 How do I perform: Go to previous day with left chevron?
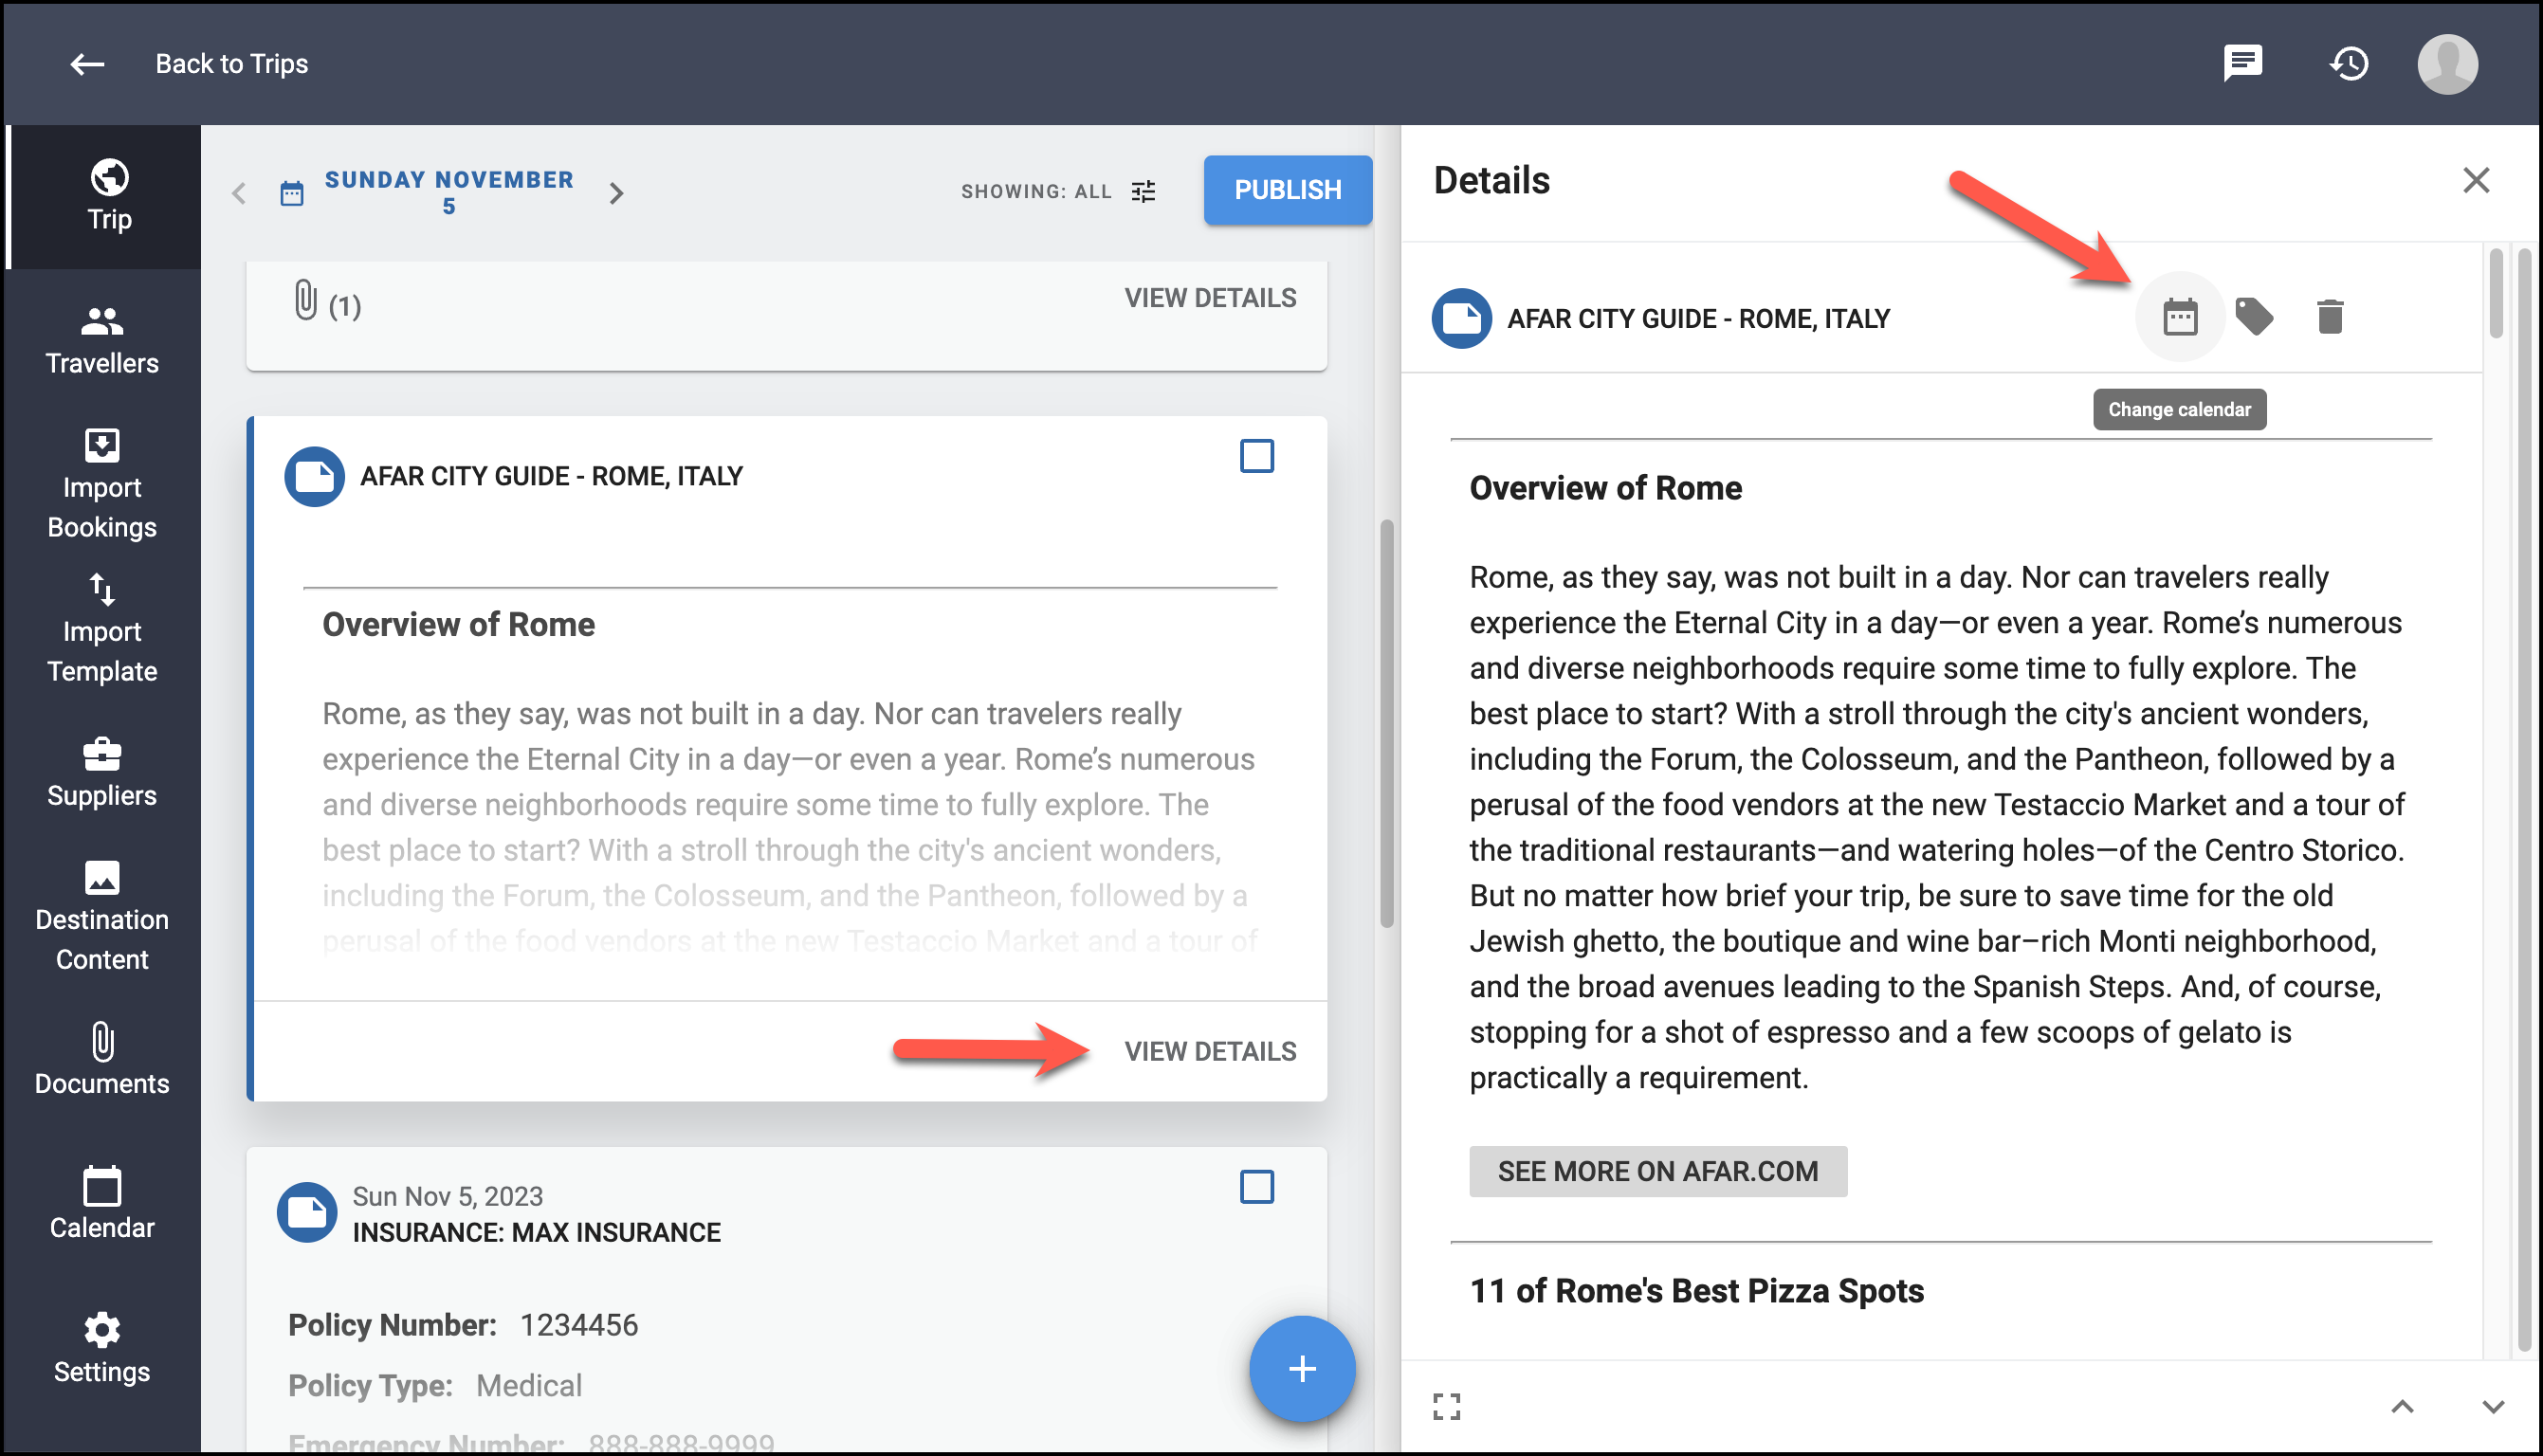(x=238, y=193)
